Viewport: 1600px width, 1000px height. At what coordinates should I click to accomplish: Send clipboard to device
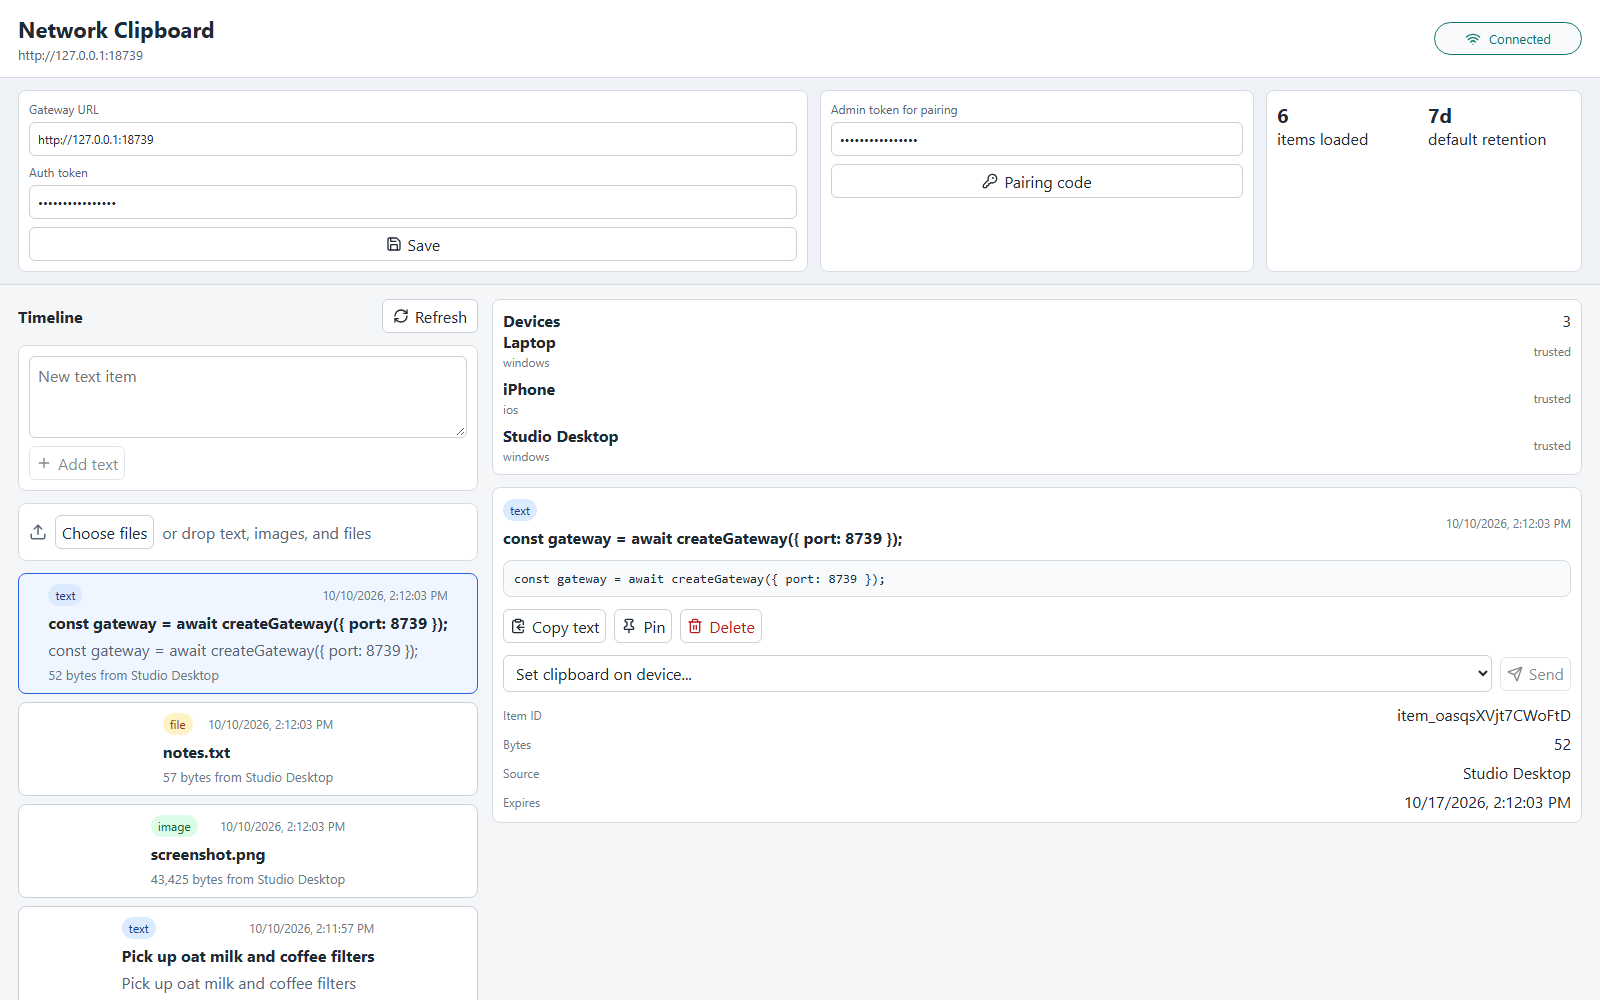tap(1535, 674)
